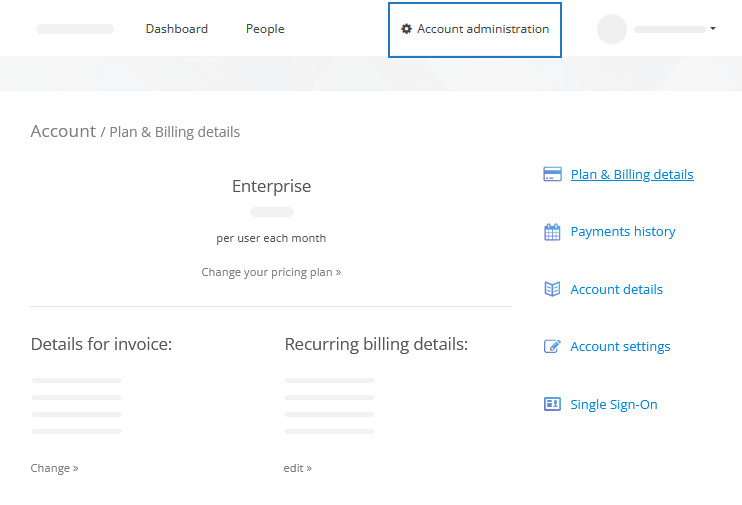Image resolution: width=742 pixels, height=505 pixels.
Task: Open the Dashboard menu item
Action: click(177, 29)
